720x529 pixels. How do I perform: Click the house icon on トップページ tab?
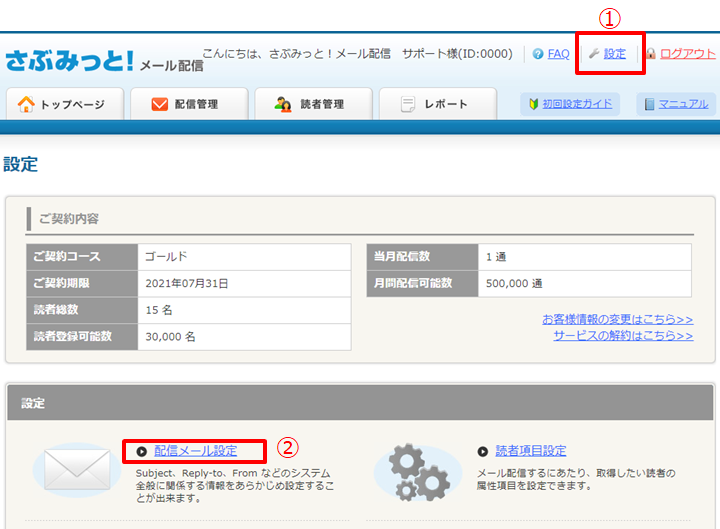click(x=26, y=104)
